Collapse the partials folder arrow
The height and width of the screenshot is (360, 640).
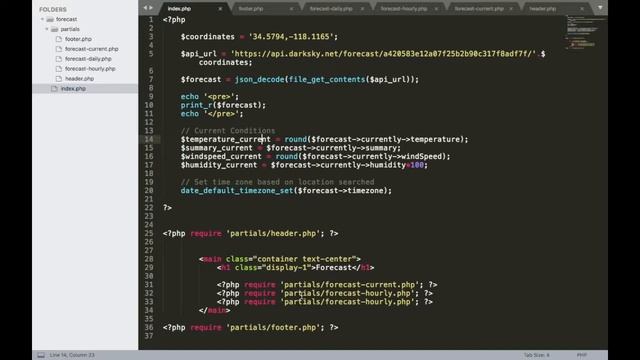pos(47,29)
